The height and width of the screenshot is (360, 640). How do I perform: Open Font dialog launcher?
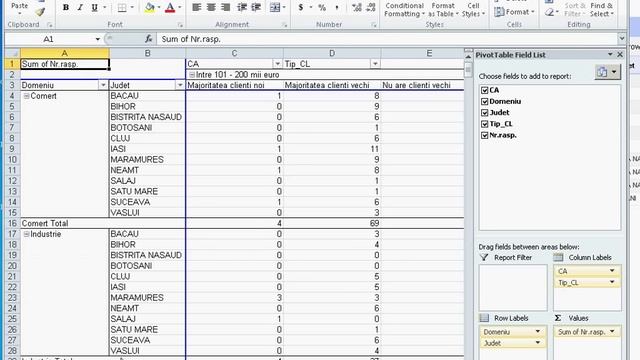[180, 25]
